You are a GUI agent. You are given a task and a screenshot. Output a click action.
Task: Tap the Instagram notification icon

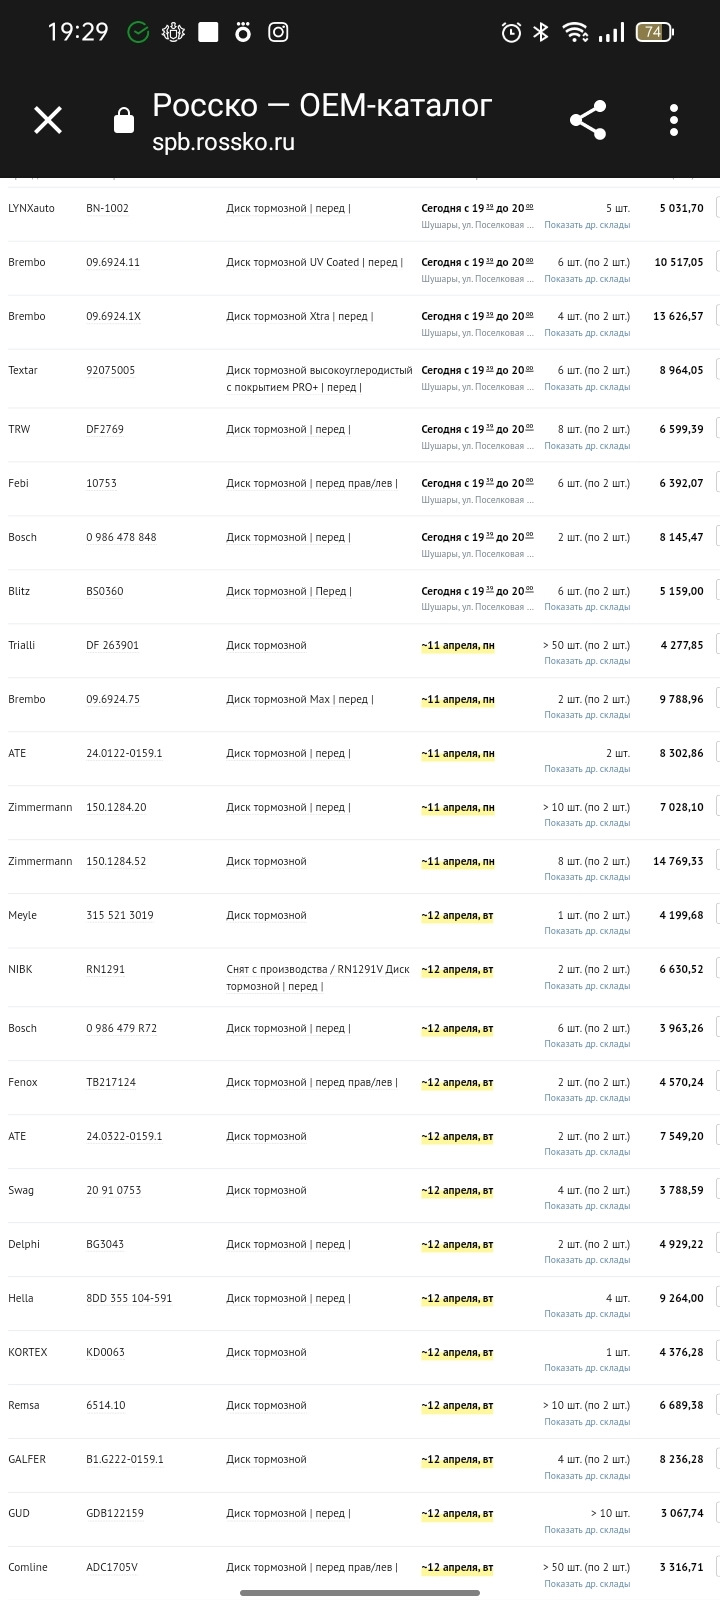[278, 32]
